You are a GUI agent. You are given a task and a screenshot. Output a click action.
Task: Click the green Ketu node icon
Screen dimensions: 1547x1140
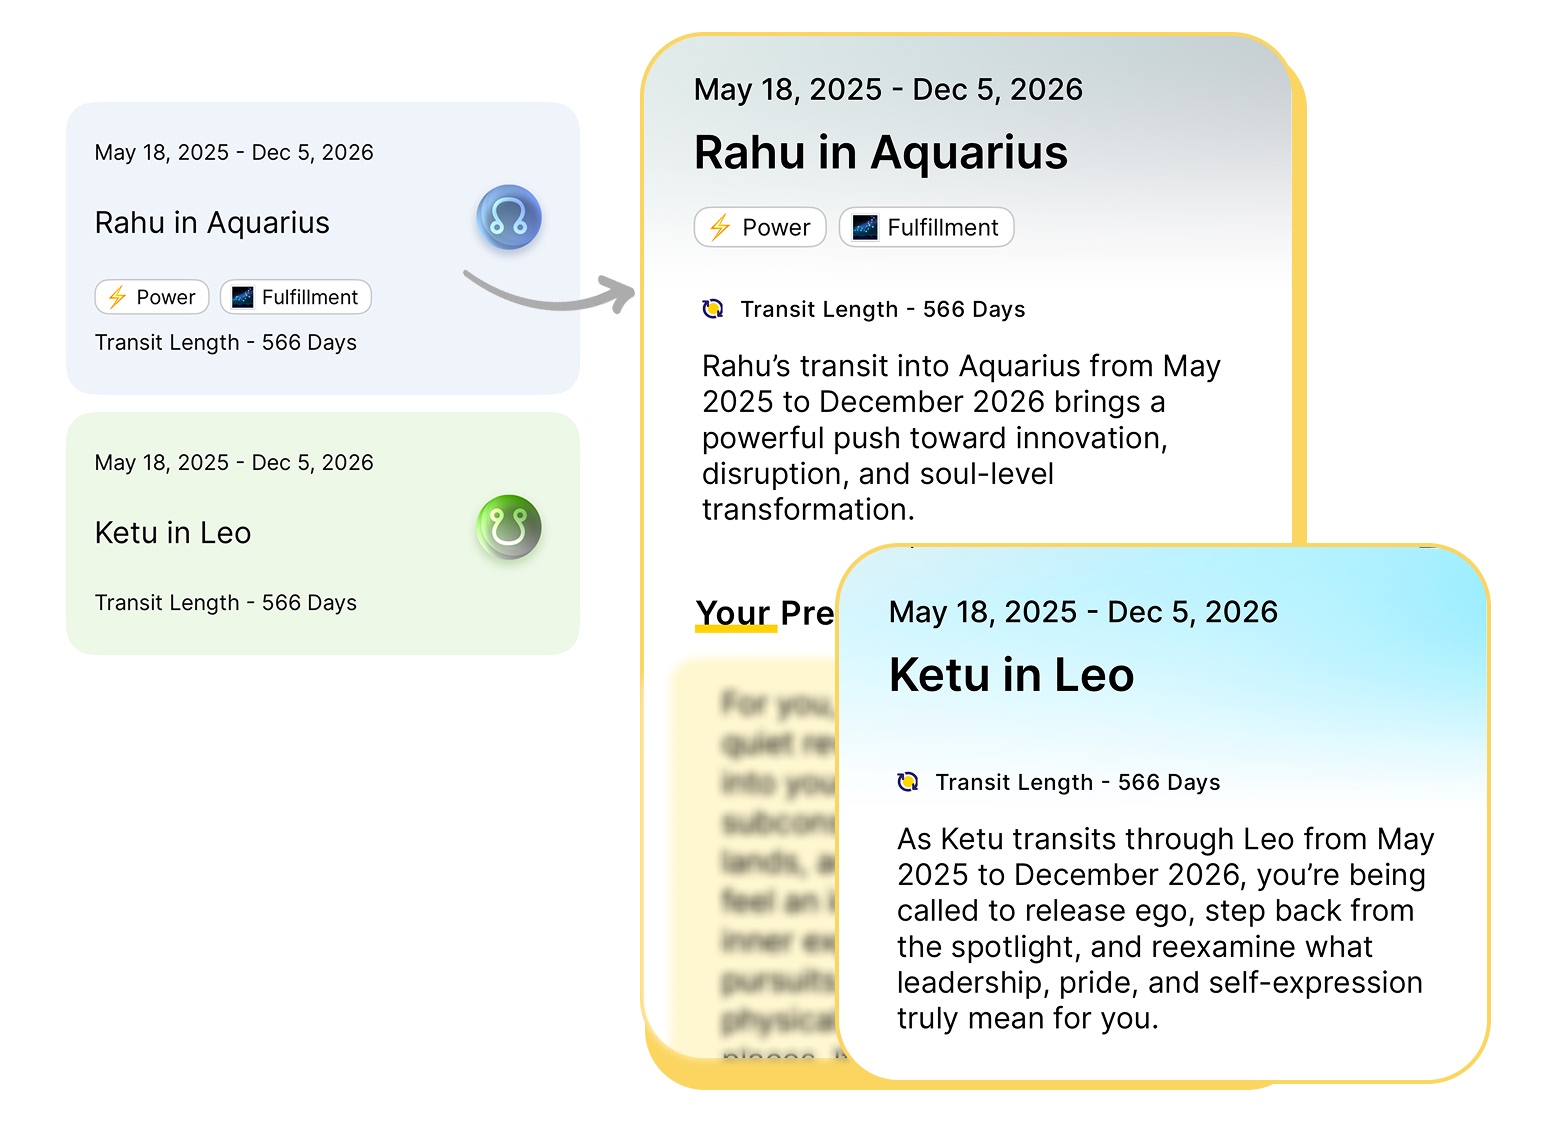509,527
